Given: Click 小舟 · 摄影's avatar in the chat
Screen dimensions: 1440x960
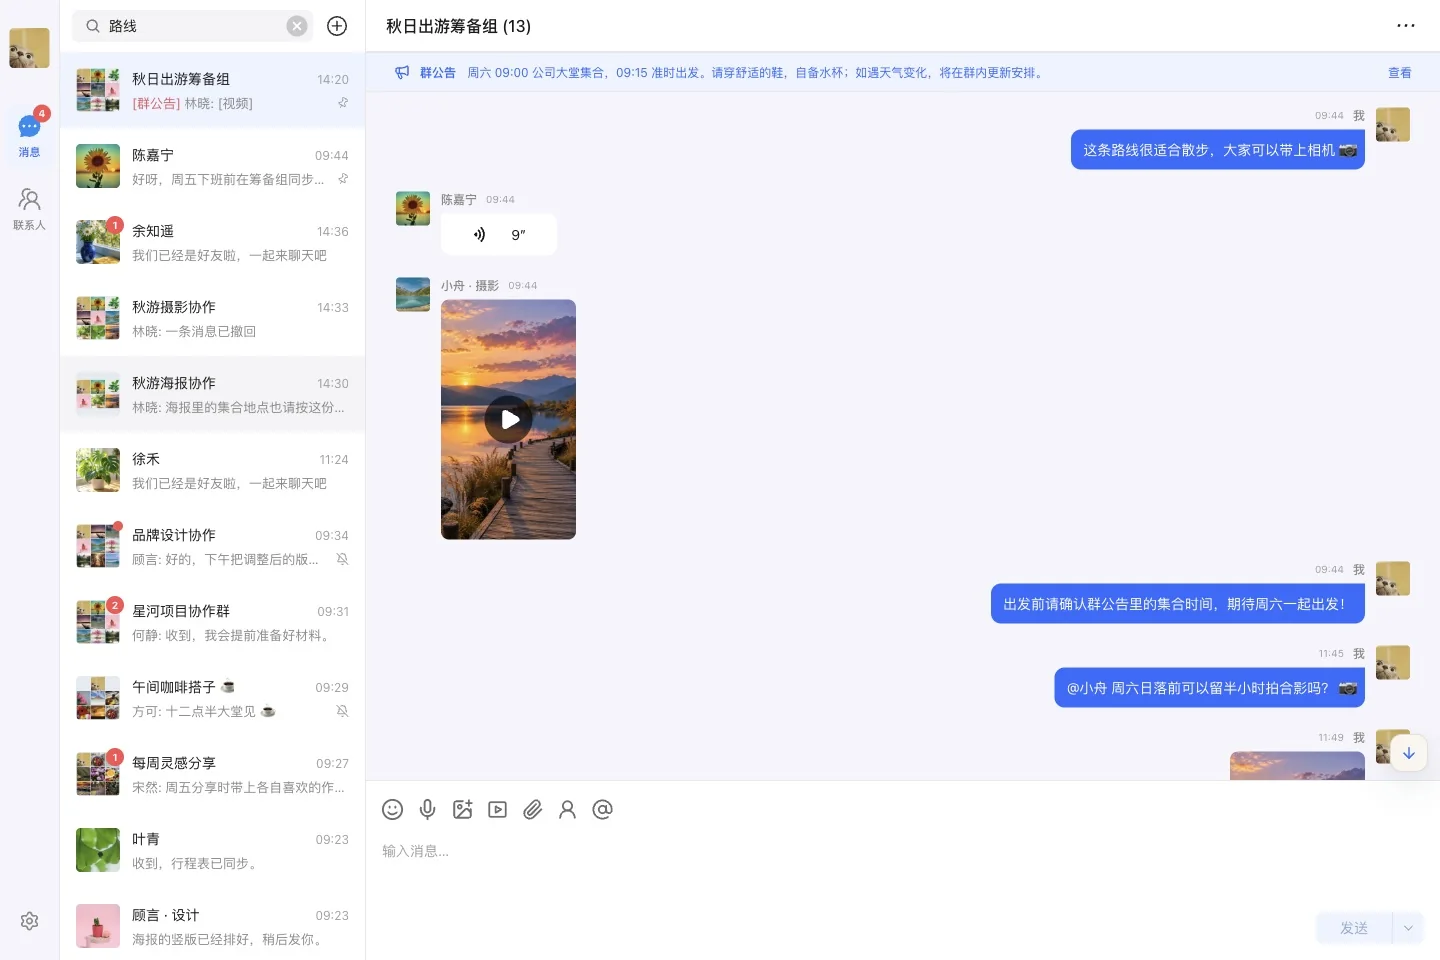Looking at the screenshot, I should click(413, 294).
